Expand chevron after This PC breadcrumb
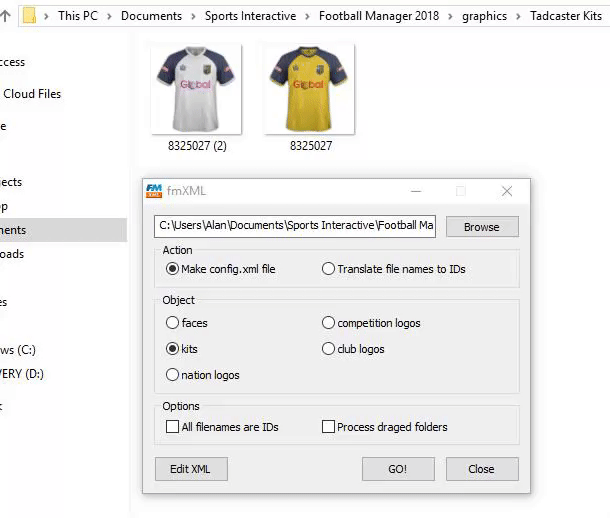This screenshot has height=518, width=610. tap(109, 16)
